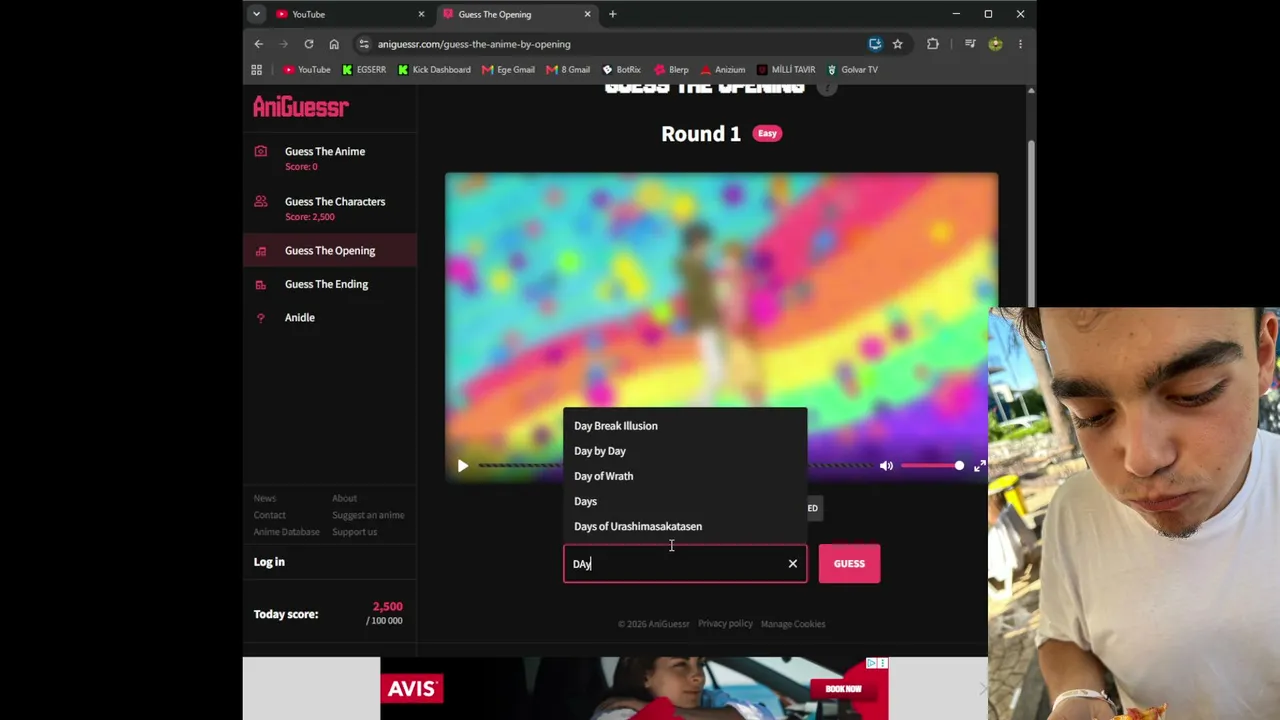Open the tab search dropdown arrow
Viewport: 1280px width, 720px height.
(x=257, y=14)
